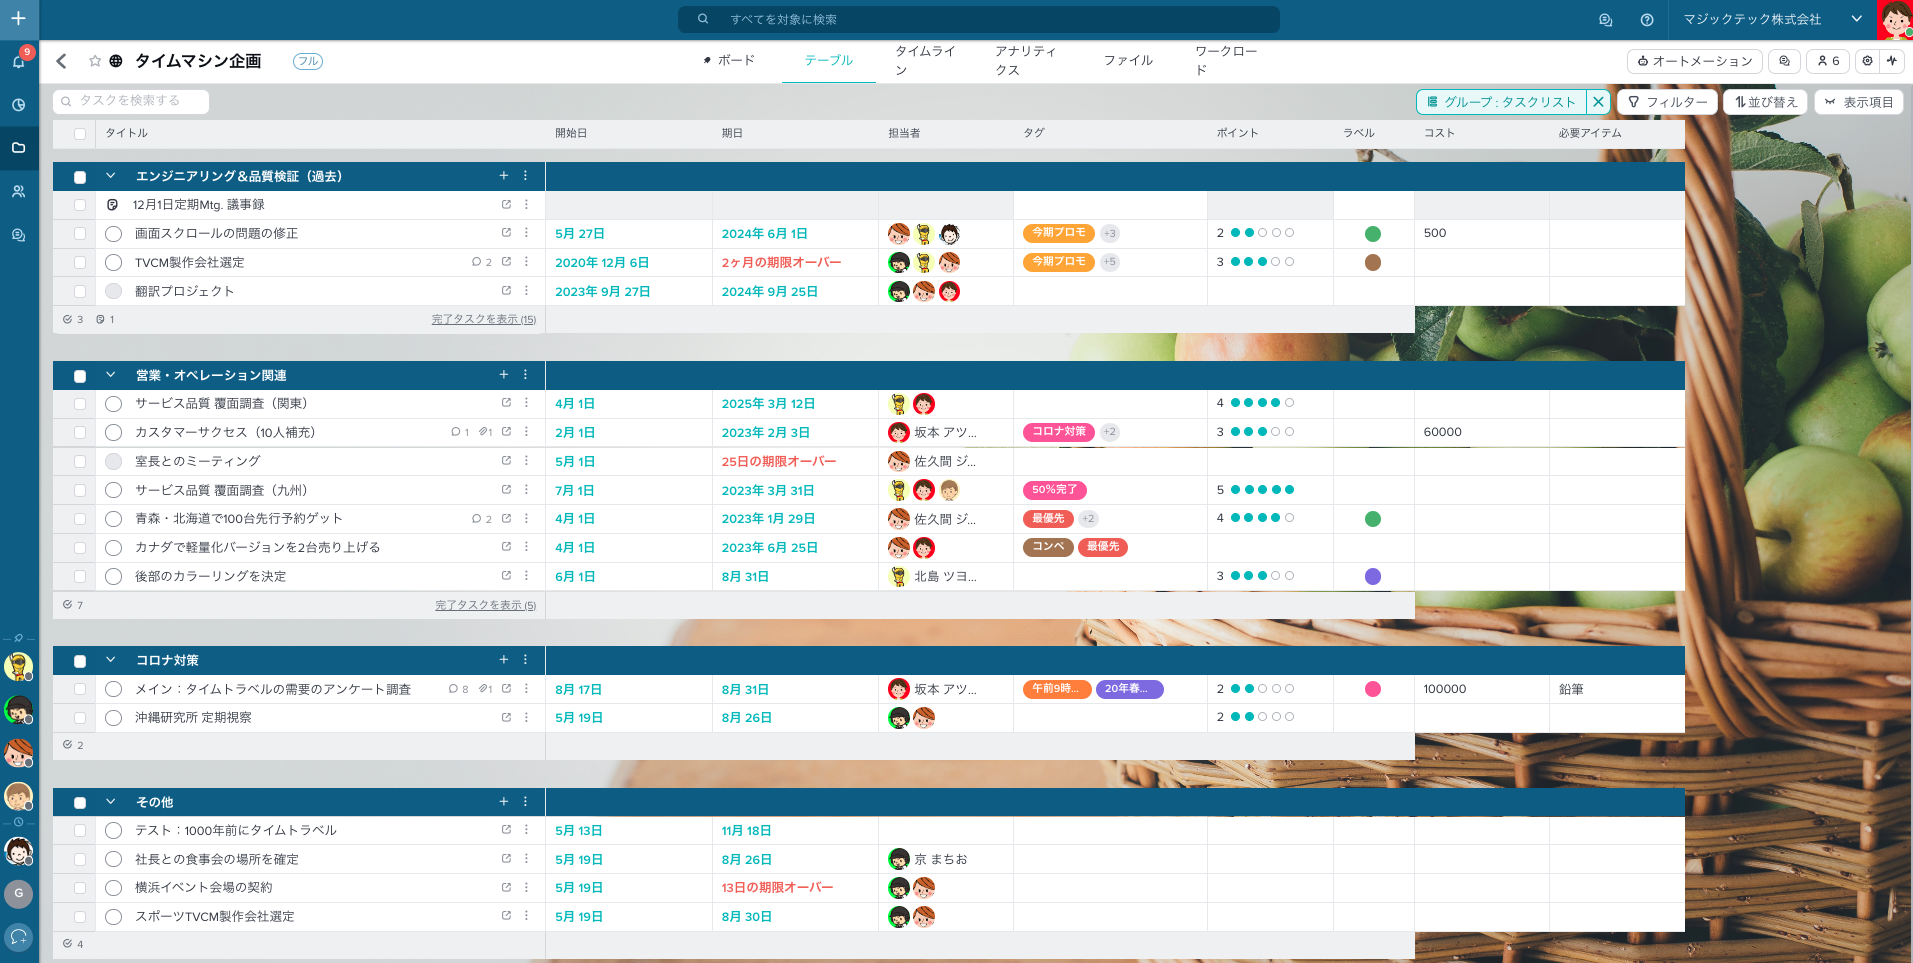Open the help question mark icon

1647,20
